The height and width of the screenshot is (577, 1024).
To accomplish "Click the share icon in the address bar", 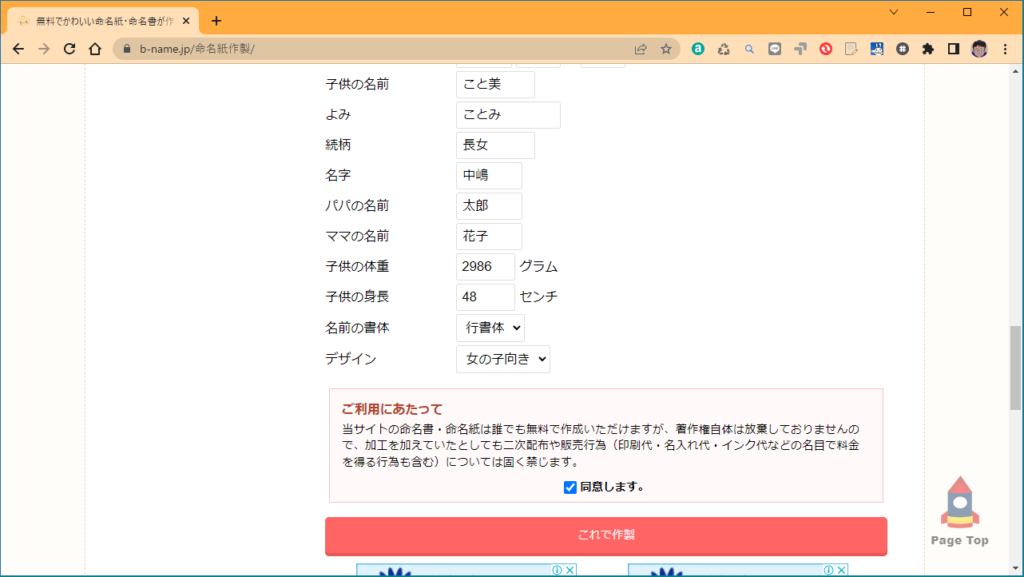I will pos(640,47).
